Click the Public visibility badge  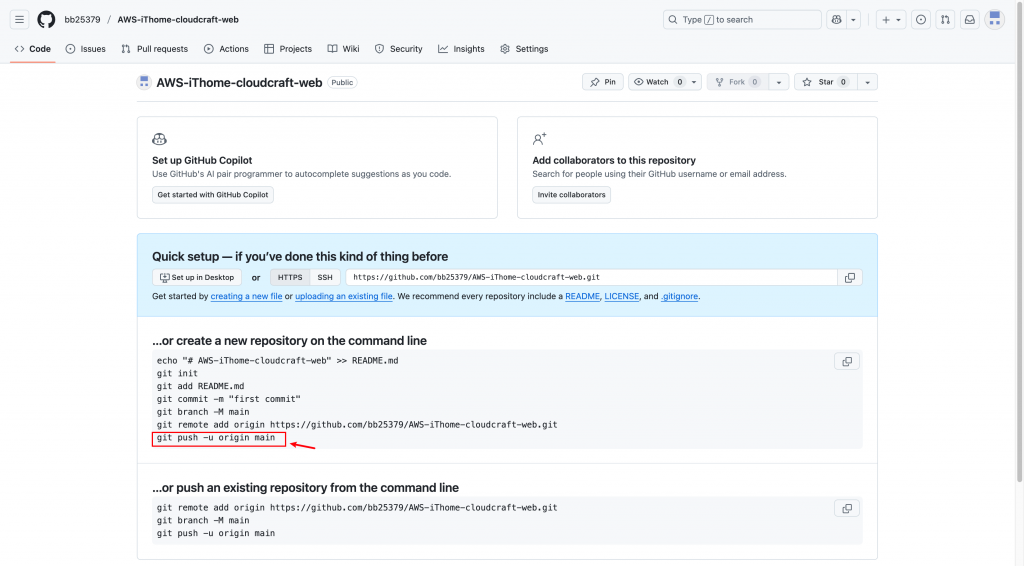point(342,82)
